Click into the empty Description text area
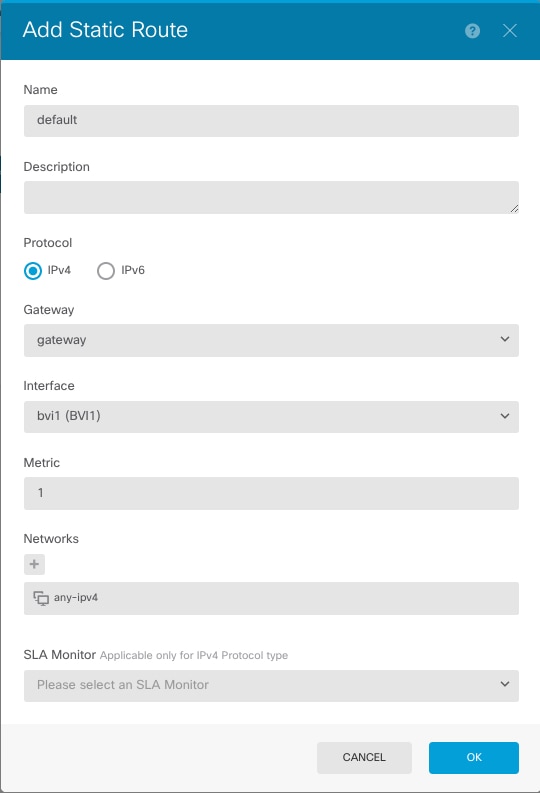The width and height of the screenshot is (540, 793). tap(271, 197)
